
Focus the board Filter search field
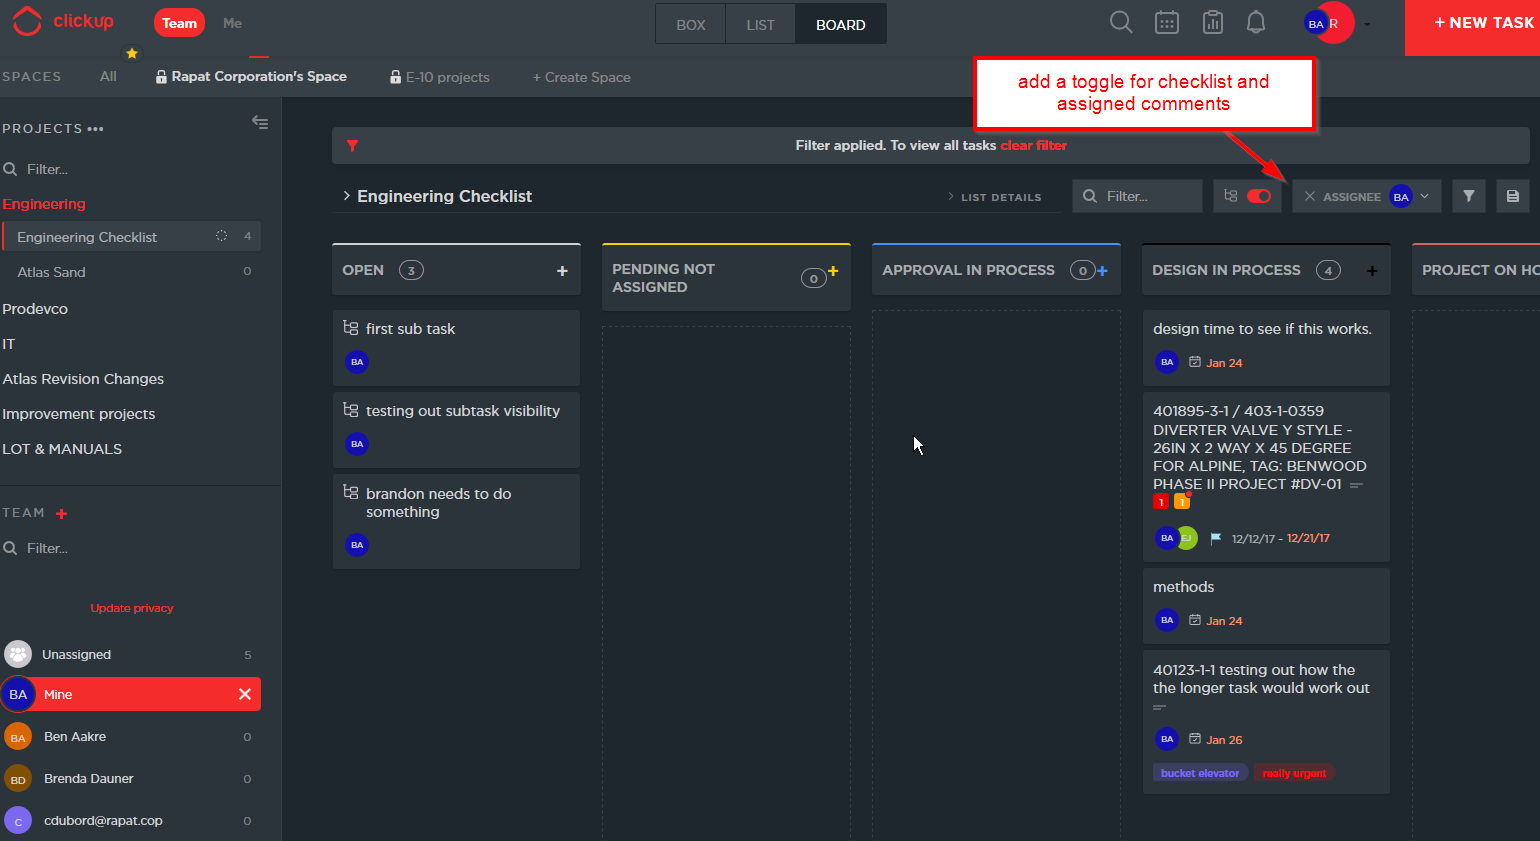pyautogui.click(x=1137, y=196)
